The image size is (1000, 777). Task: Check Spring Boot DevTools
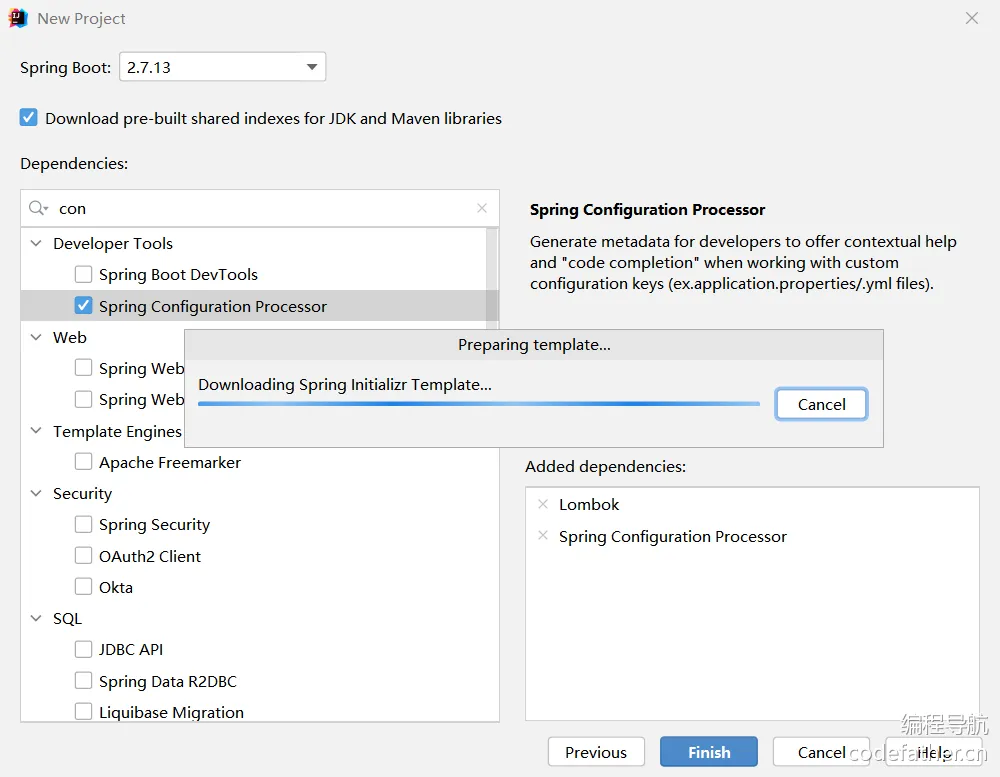coord(84,274)
